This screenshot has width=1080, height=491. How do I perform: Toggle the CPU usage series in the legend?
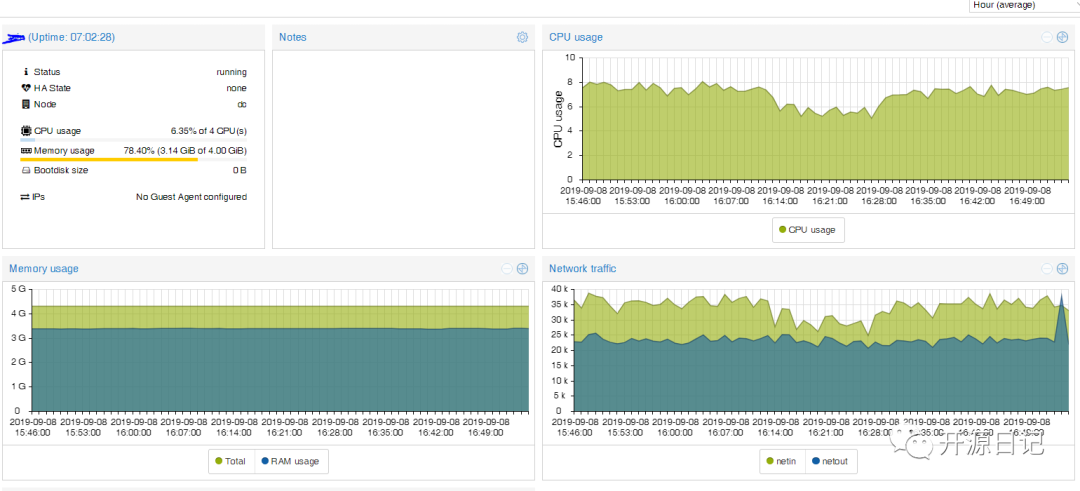tap(807, 230)
